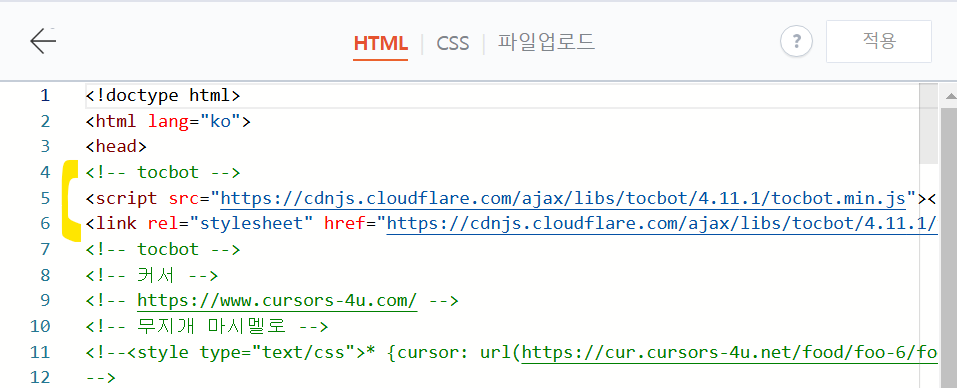Screen dimensions: 957x388
Task: Click the cursors-4u.com URL on line 9
Action: click(x=277, y=301)
